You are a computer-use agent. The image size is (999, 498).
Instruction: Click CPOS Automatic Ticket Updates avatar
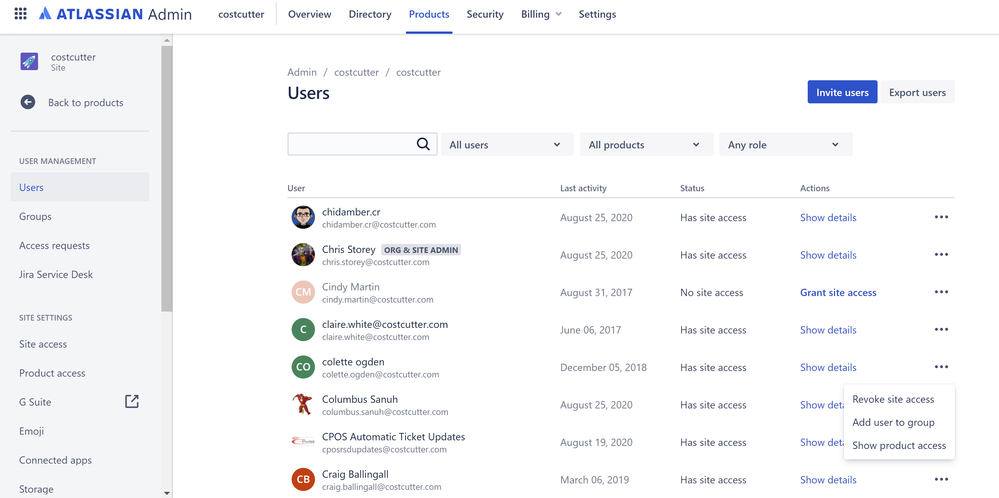coord(303,442)
